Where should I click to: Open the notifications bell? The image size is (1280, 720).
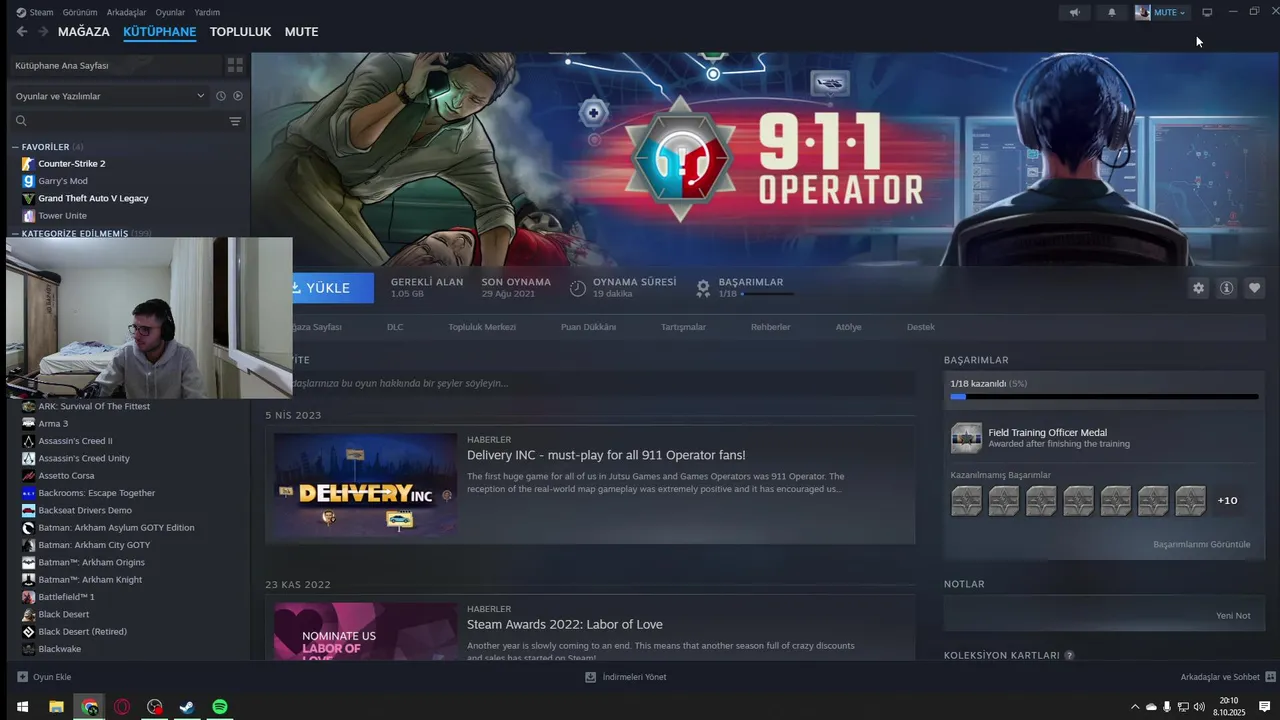1112,12
